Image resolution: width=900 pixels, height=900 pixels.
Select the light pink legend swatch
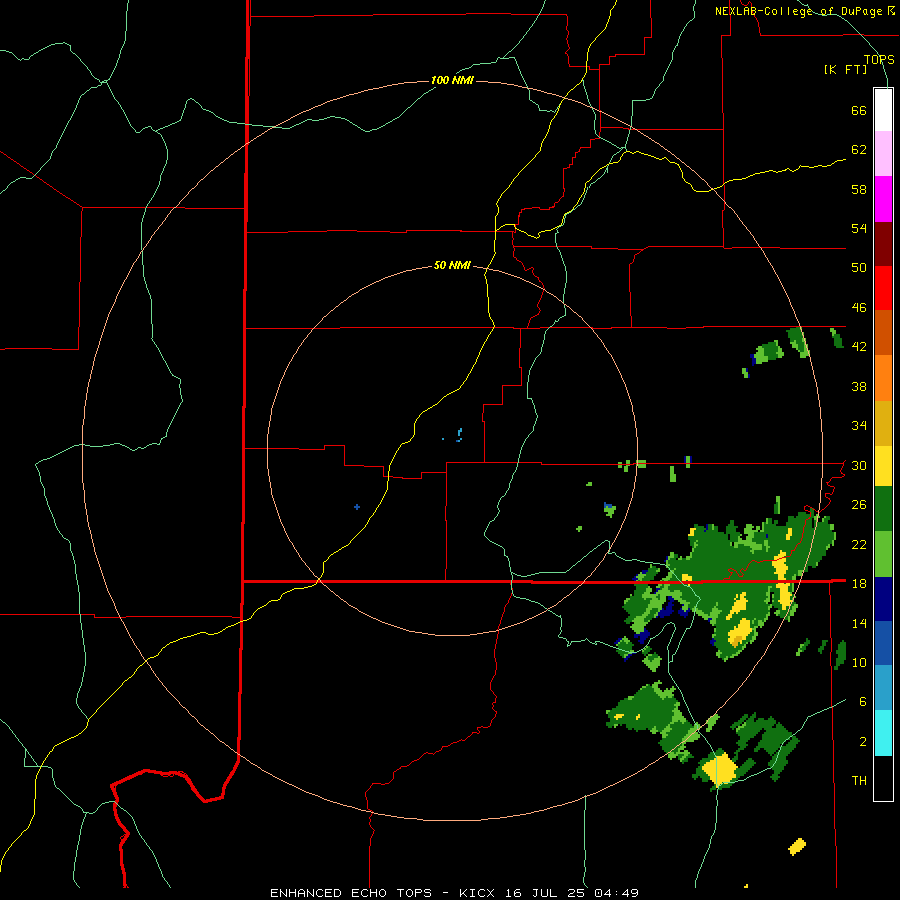tap(883, 154)
